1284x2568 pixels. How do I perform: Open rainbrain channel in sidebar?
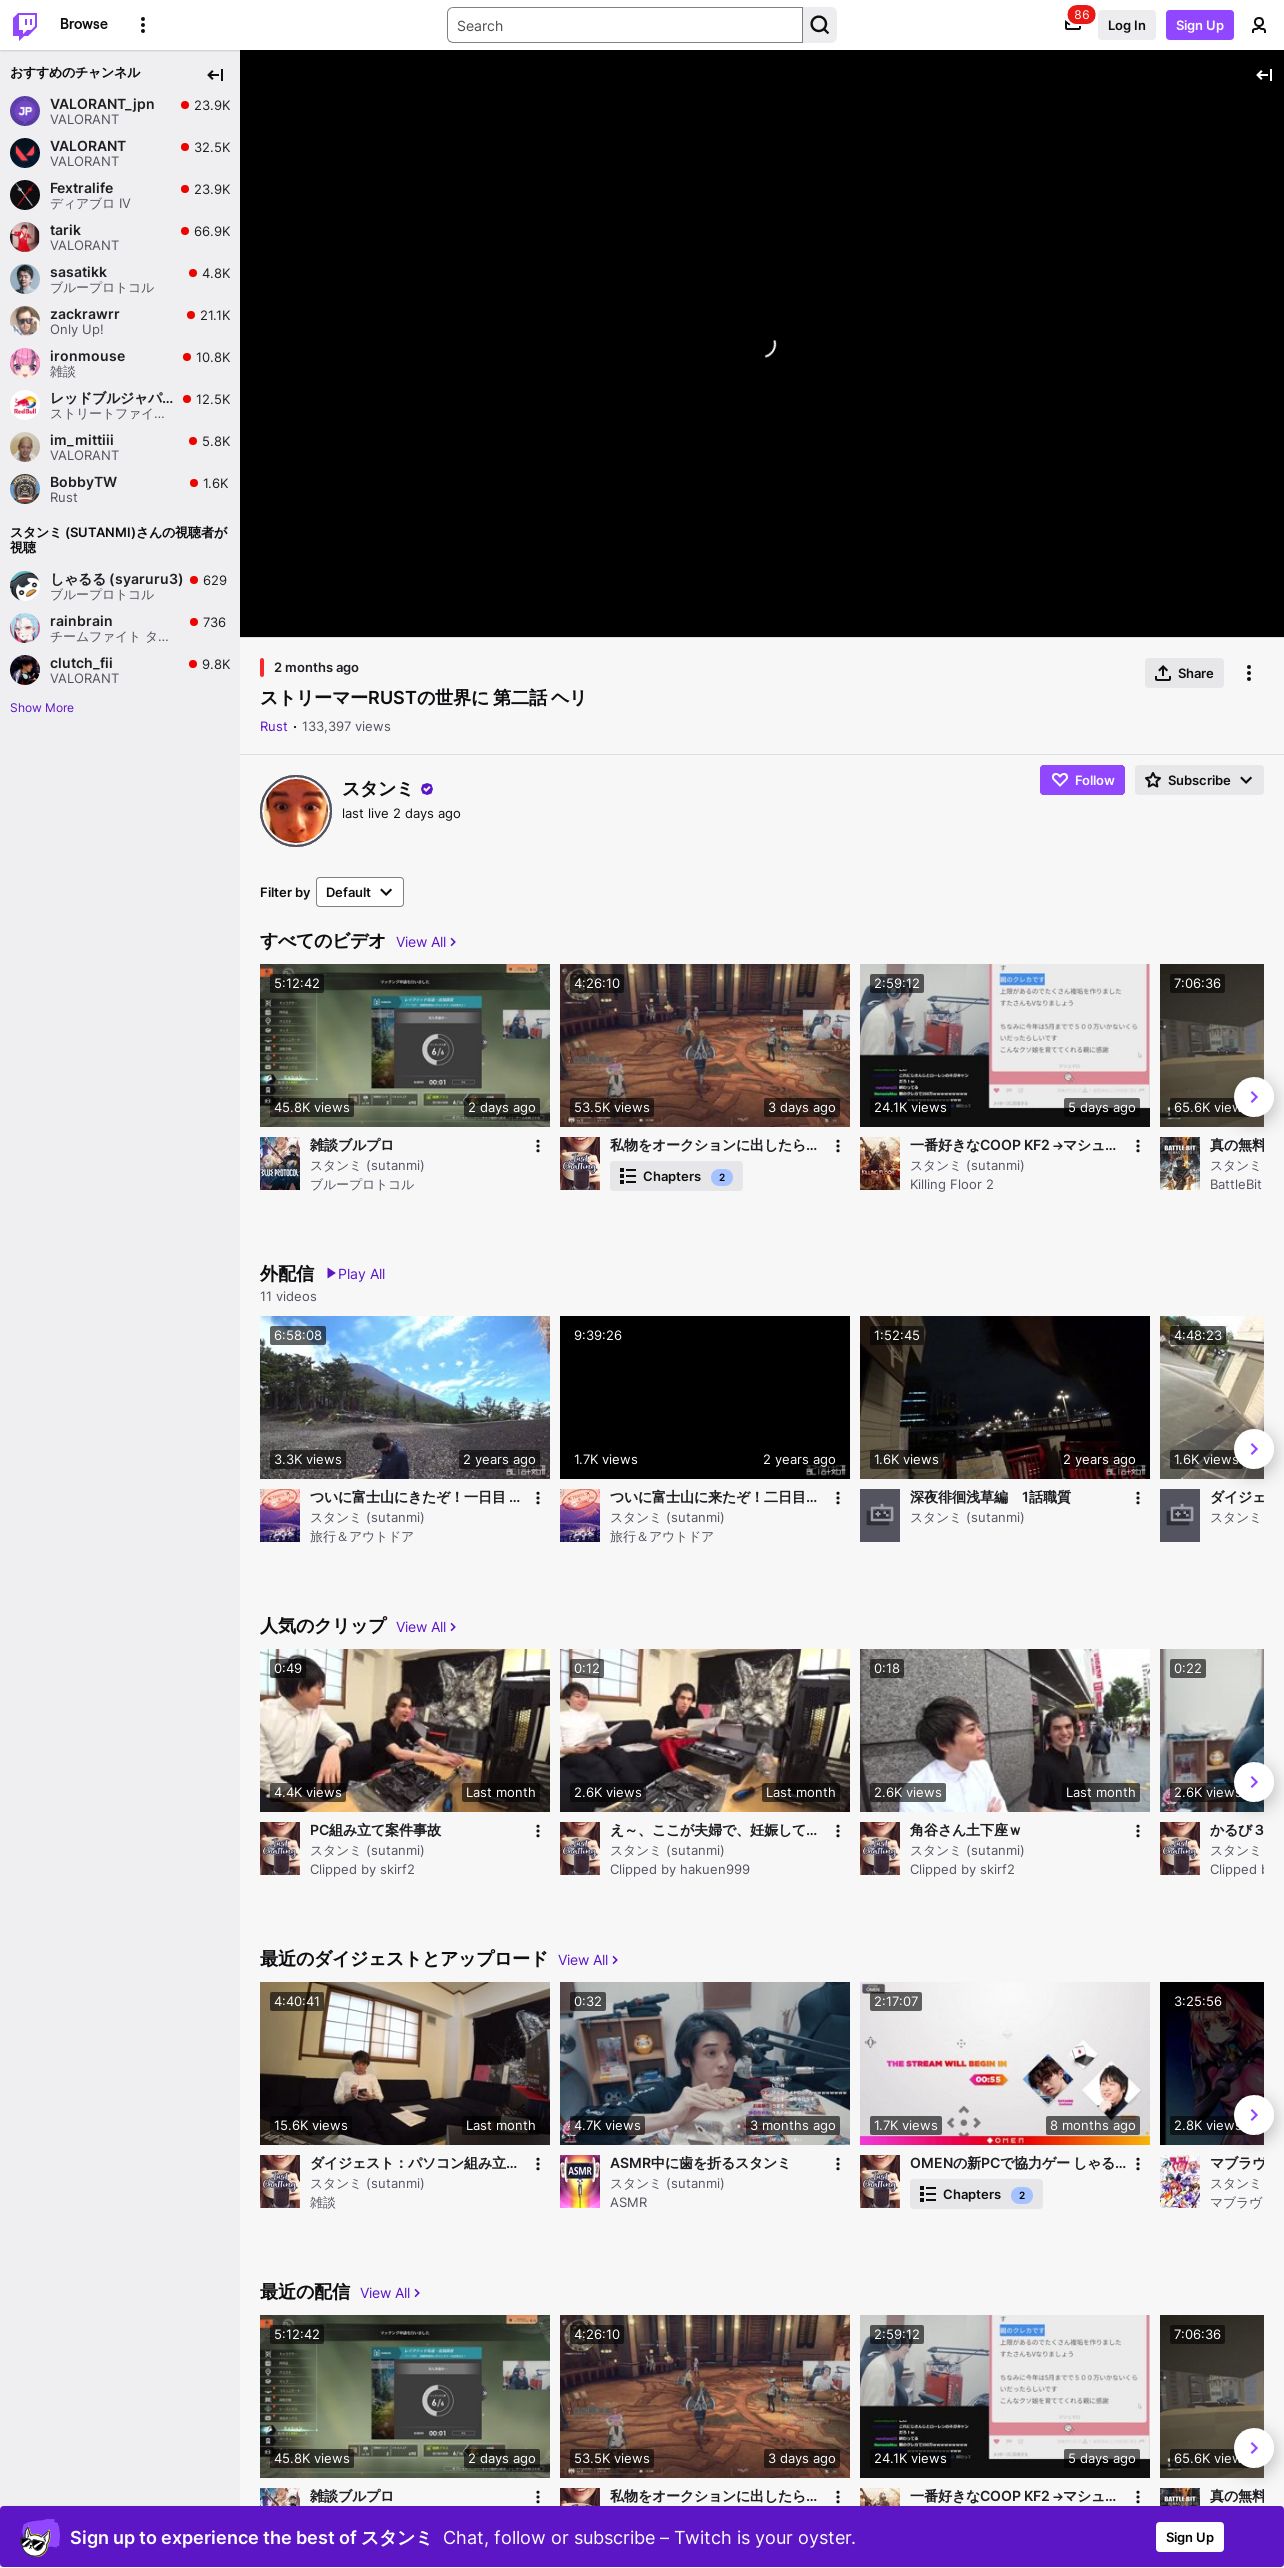pyautogui.click(x=120, y=628)
